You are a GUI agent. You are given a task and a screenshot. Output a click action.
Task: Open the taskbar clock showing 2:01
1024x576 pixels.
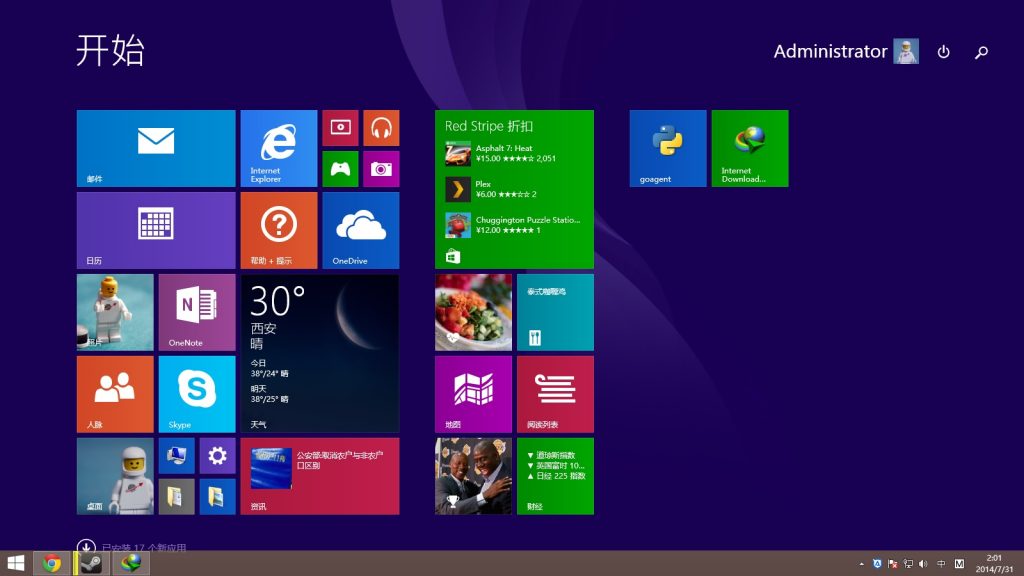pos(994,564)
